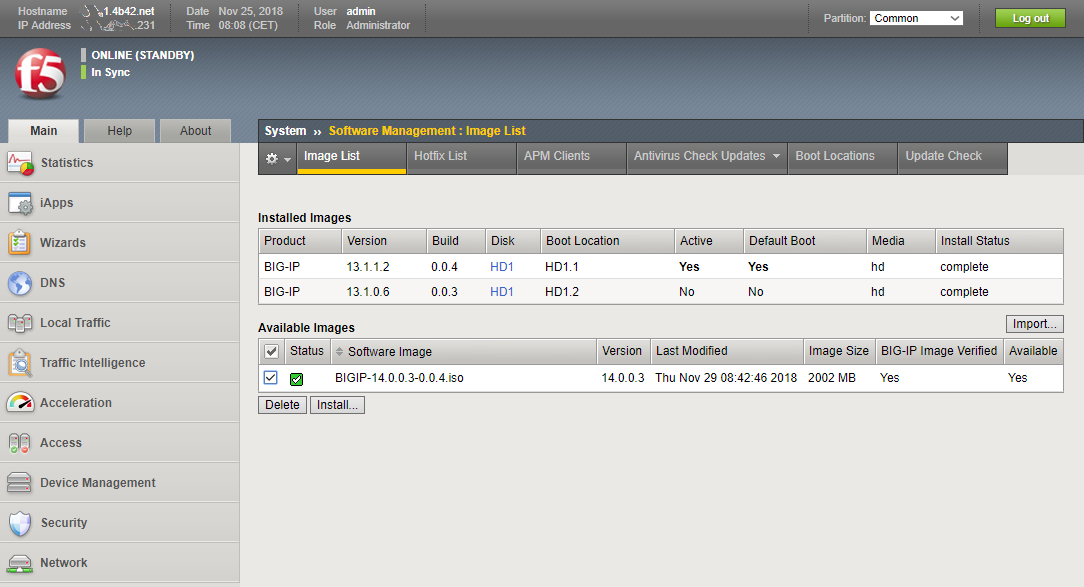Viewport: 1084px width, 587px height.
Task: Click the Local Traffic icon
Action: (20, 323)
